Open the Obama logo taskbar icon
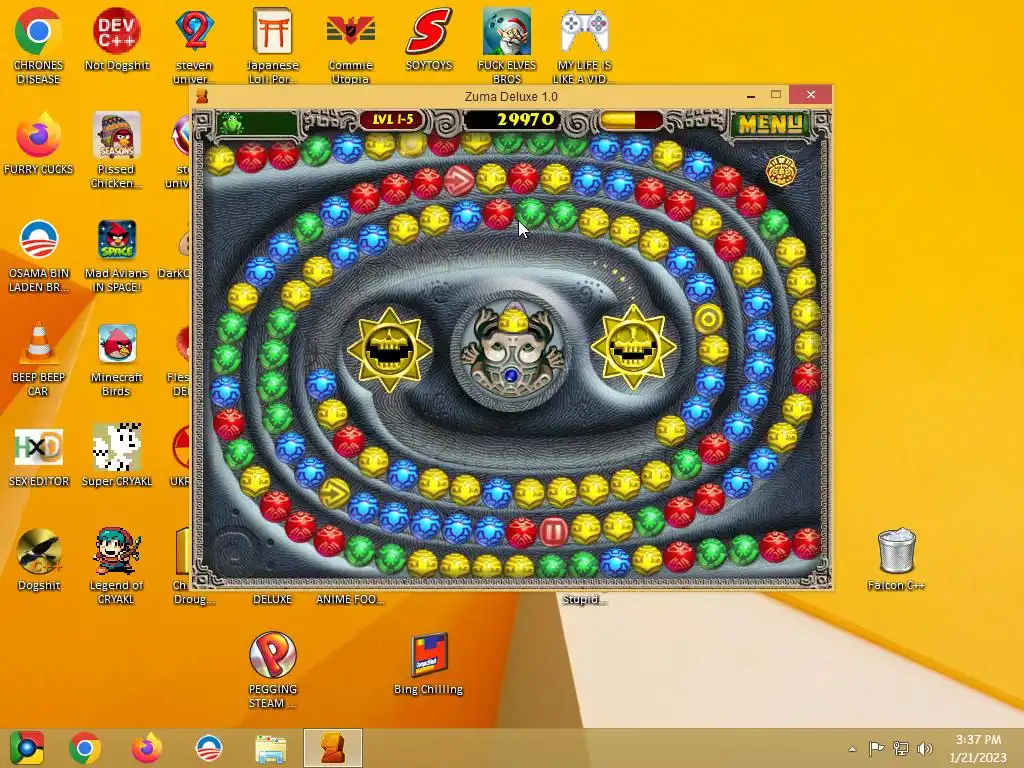 click(x=209, y=748)
